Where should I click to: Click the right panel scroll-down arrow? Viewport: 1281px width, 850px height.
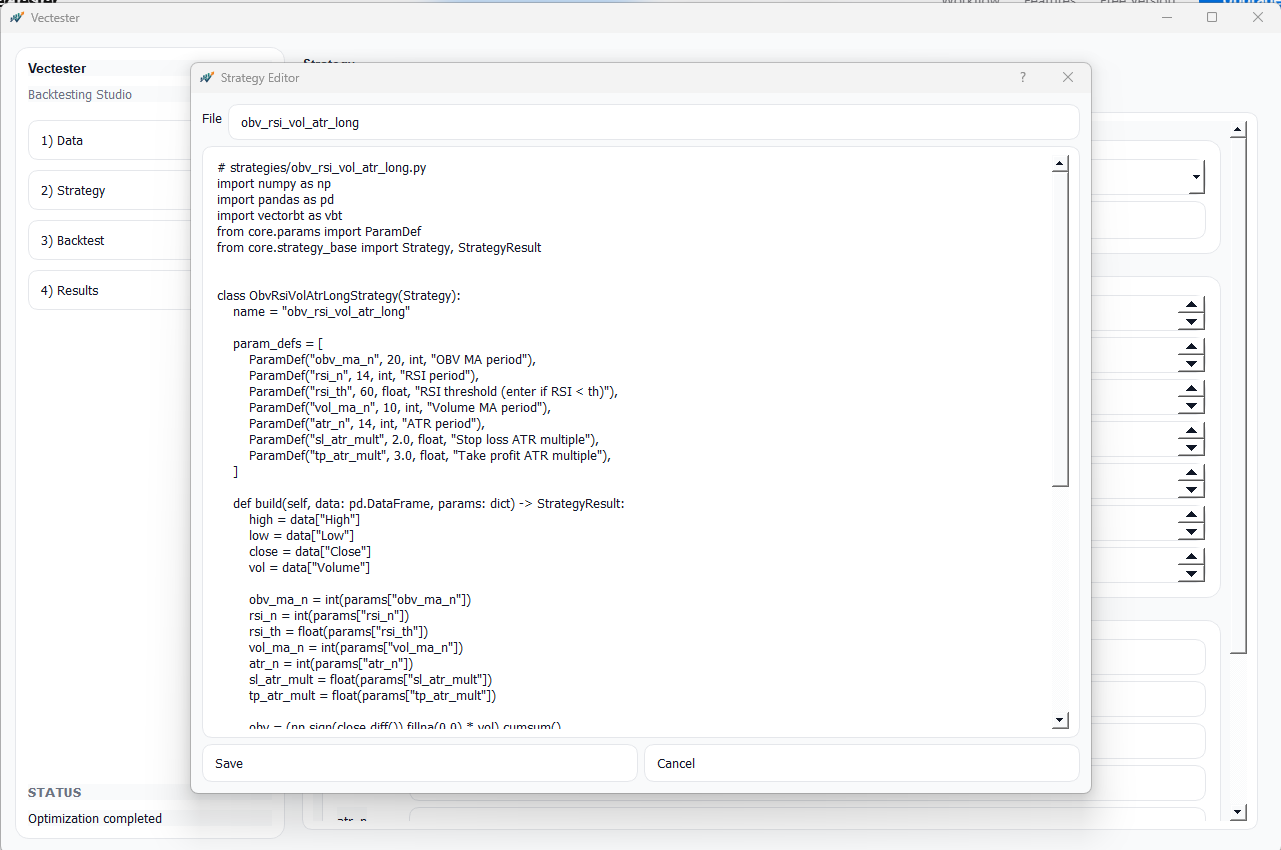click(x=1237, y=812)
